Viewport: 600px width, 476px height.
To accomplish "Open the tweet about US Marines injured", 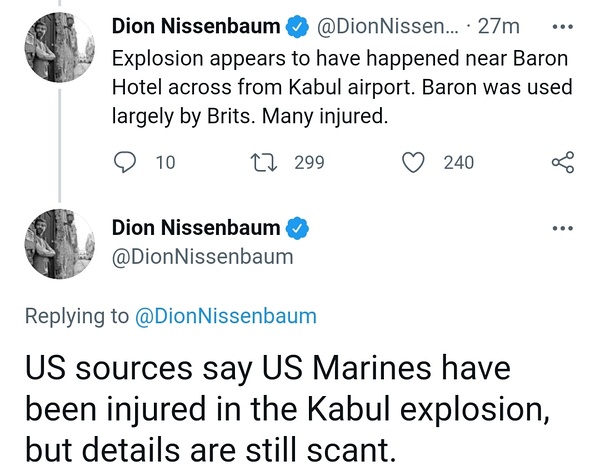I will pyautogui.click(x=268, y=407).
